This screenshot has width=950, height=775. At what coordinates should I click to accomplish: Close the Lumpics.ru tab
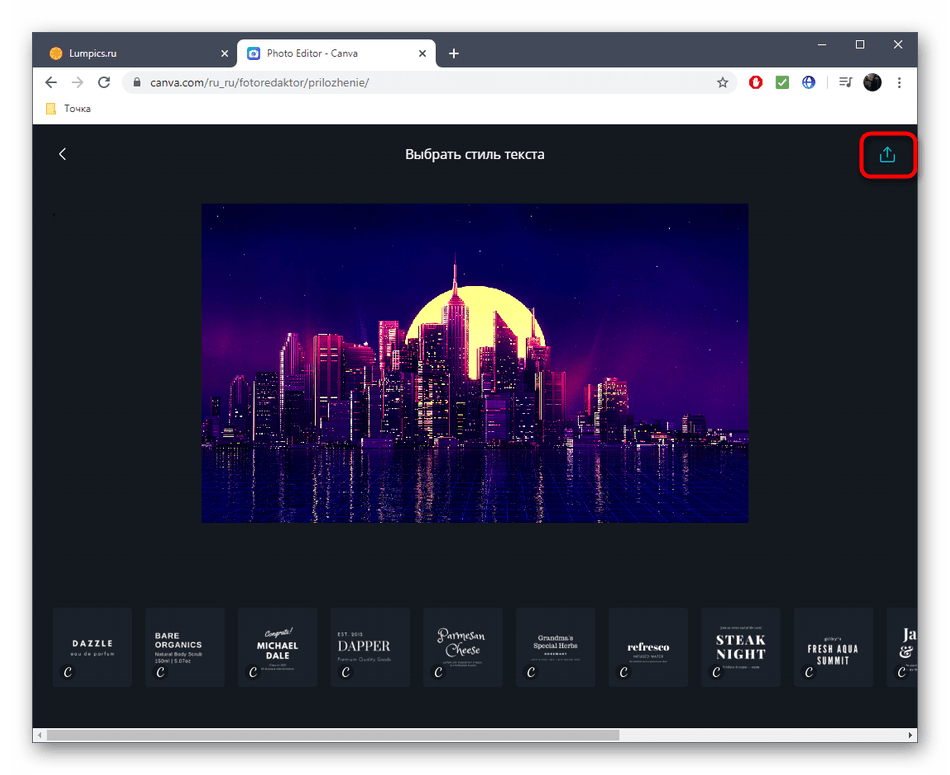pyautogui.click(x=224, y=53)
